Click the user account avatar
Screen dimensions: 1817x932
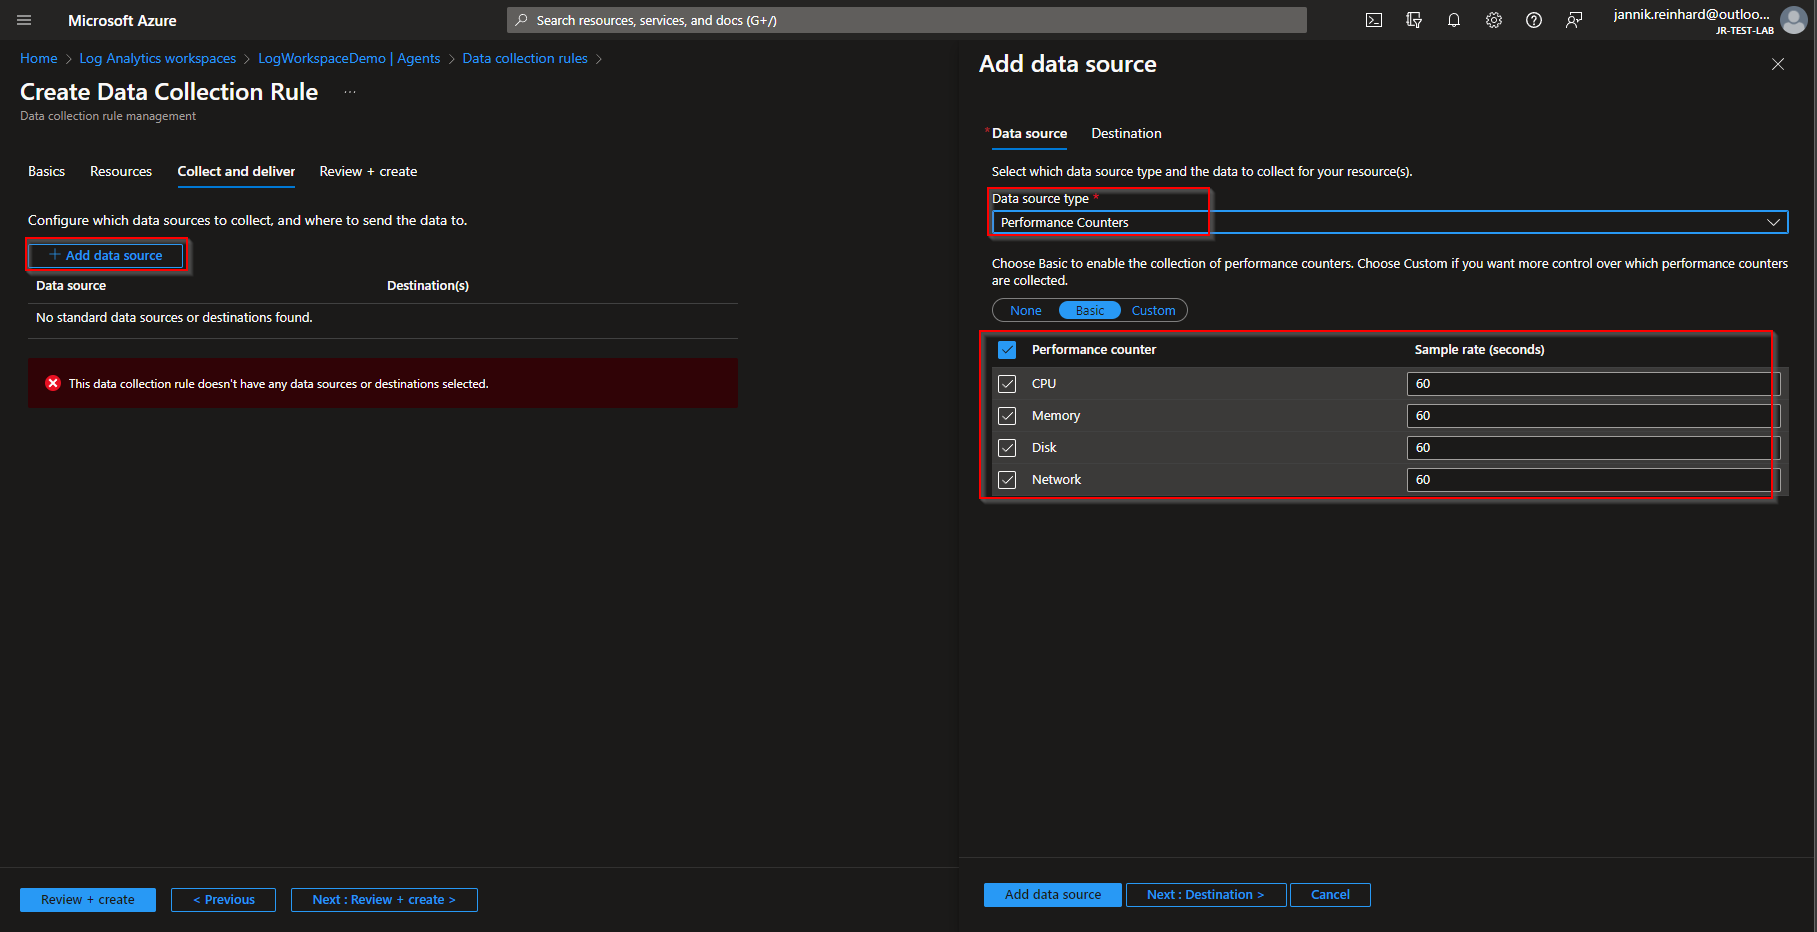pos(1794,20)
